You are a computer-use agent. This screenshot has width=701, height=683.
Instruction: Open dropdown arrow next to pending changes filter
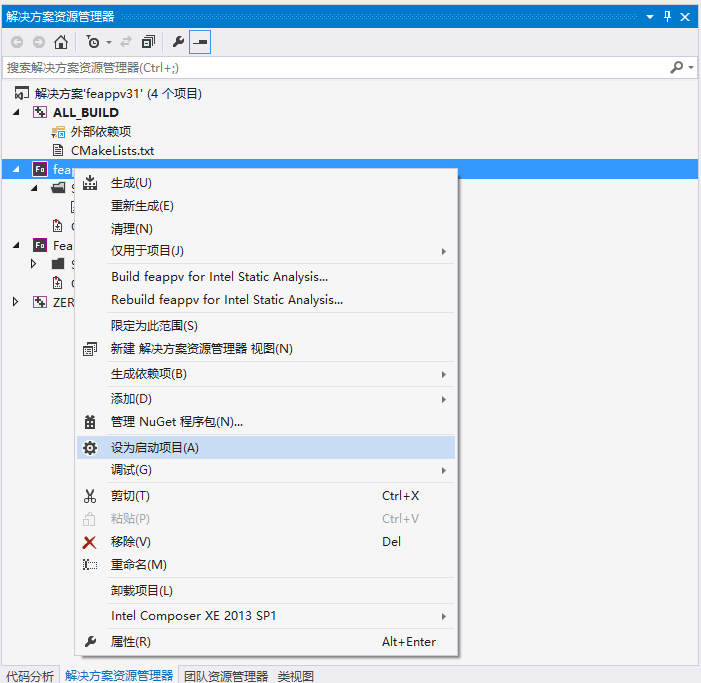pyautogui.click(x=109, y=43)
